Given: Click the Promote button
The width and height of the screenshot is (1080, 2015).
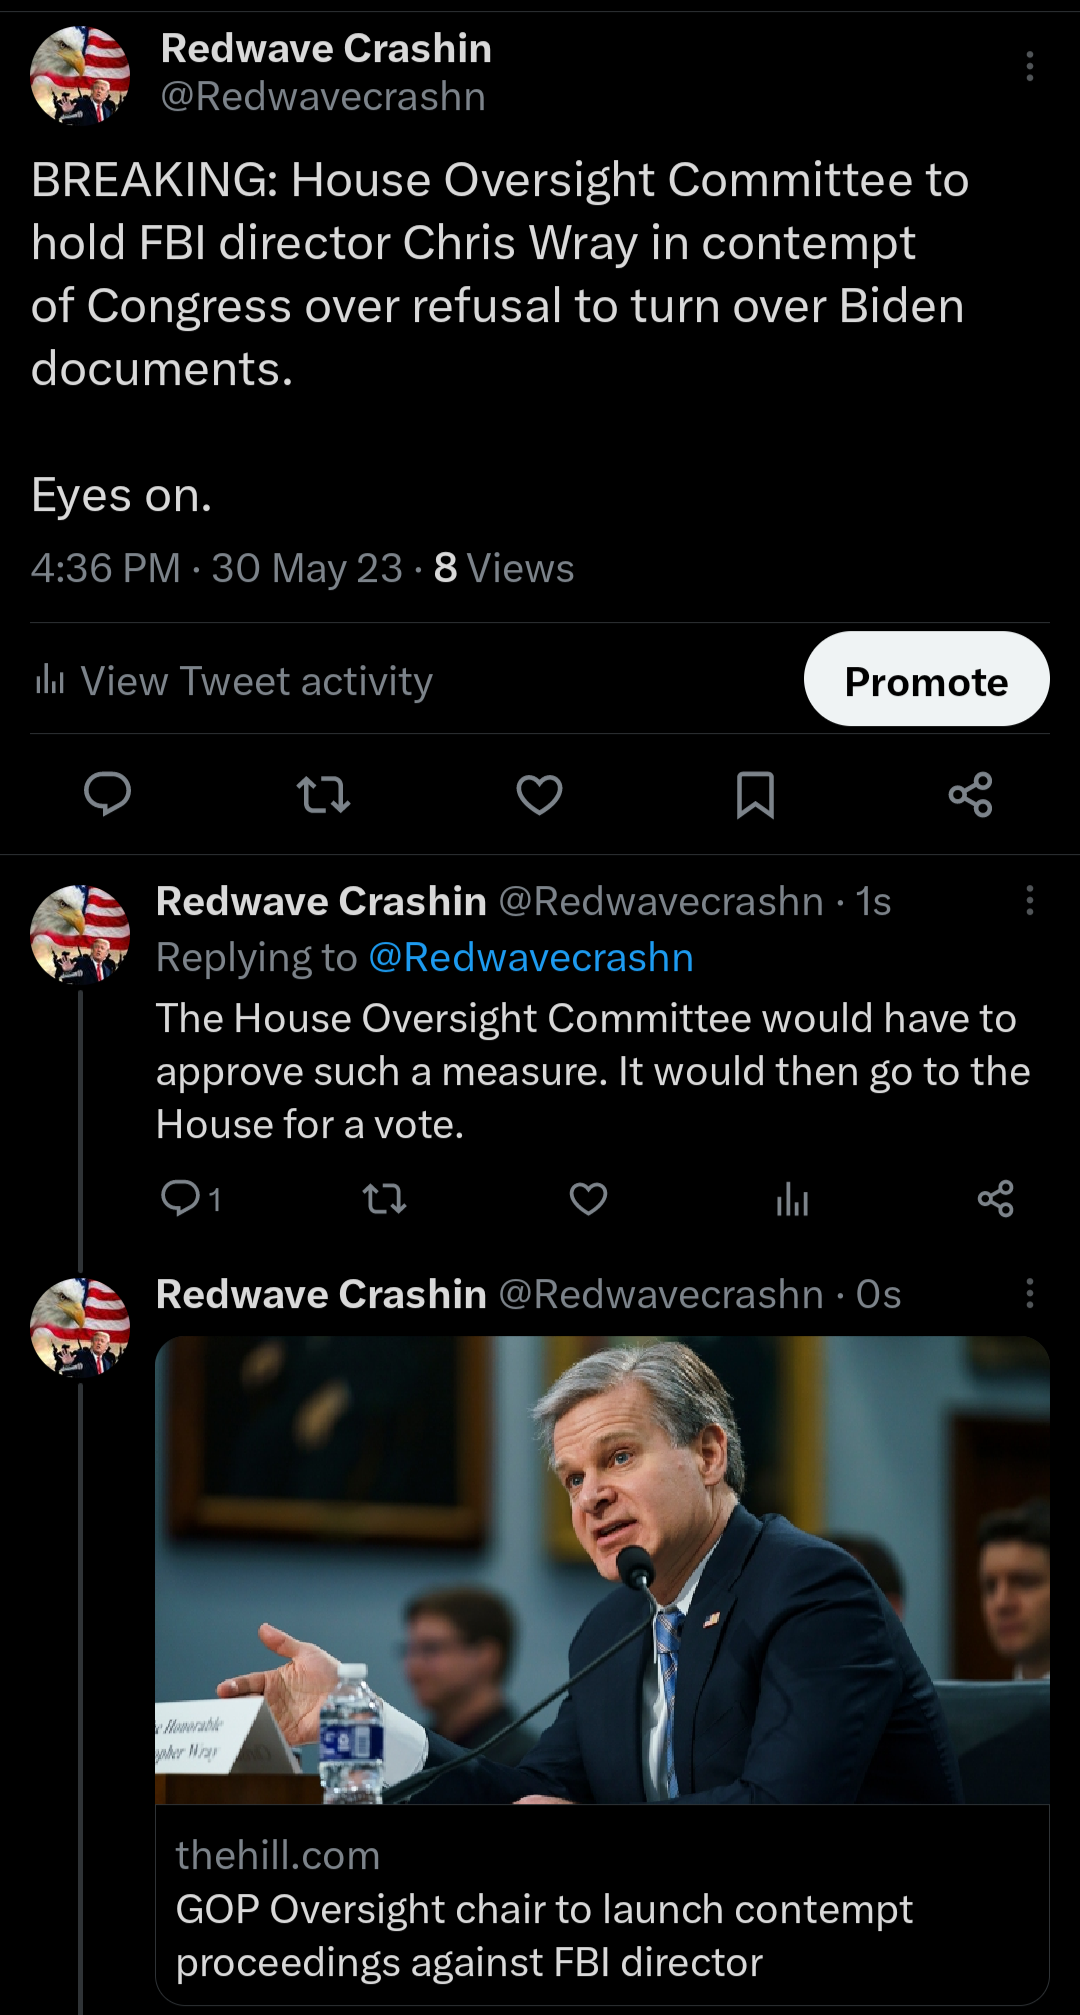Looking at the screenshot, I should (x=926, y=680).
